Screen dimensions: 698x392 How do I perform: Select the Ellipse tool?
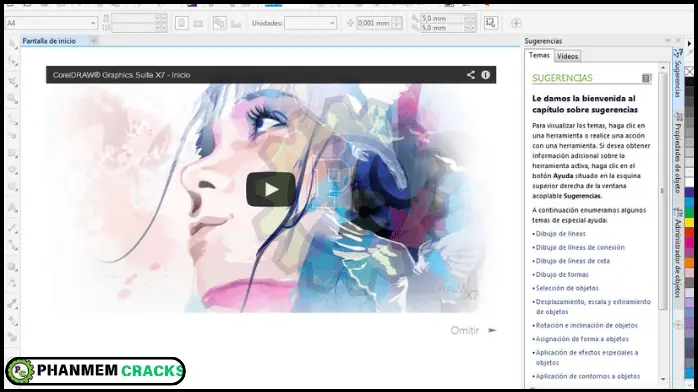12,170
